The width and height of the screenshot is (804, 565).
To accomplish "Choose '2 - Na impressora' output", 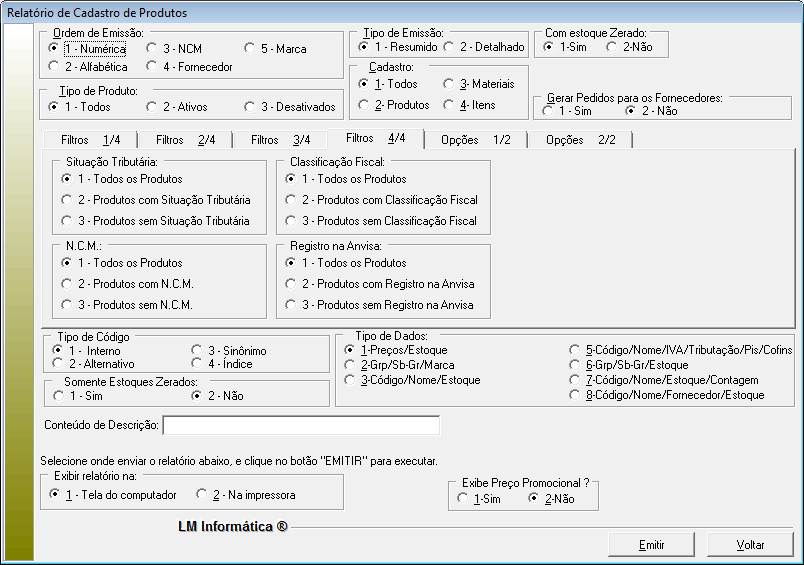I will click(x=203, y=495).
